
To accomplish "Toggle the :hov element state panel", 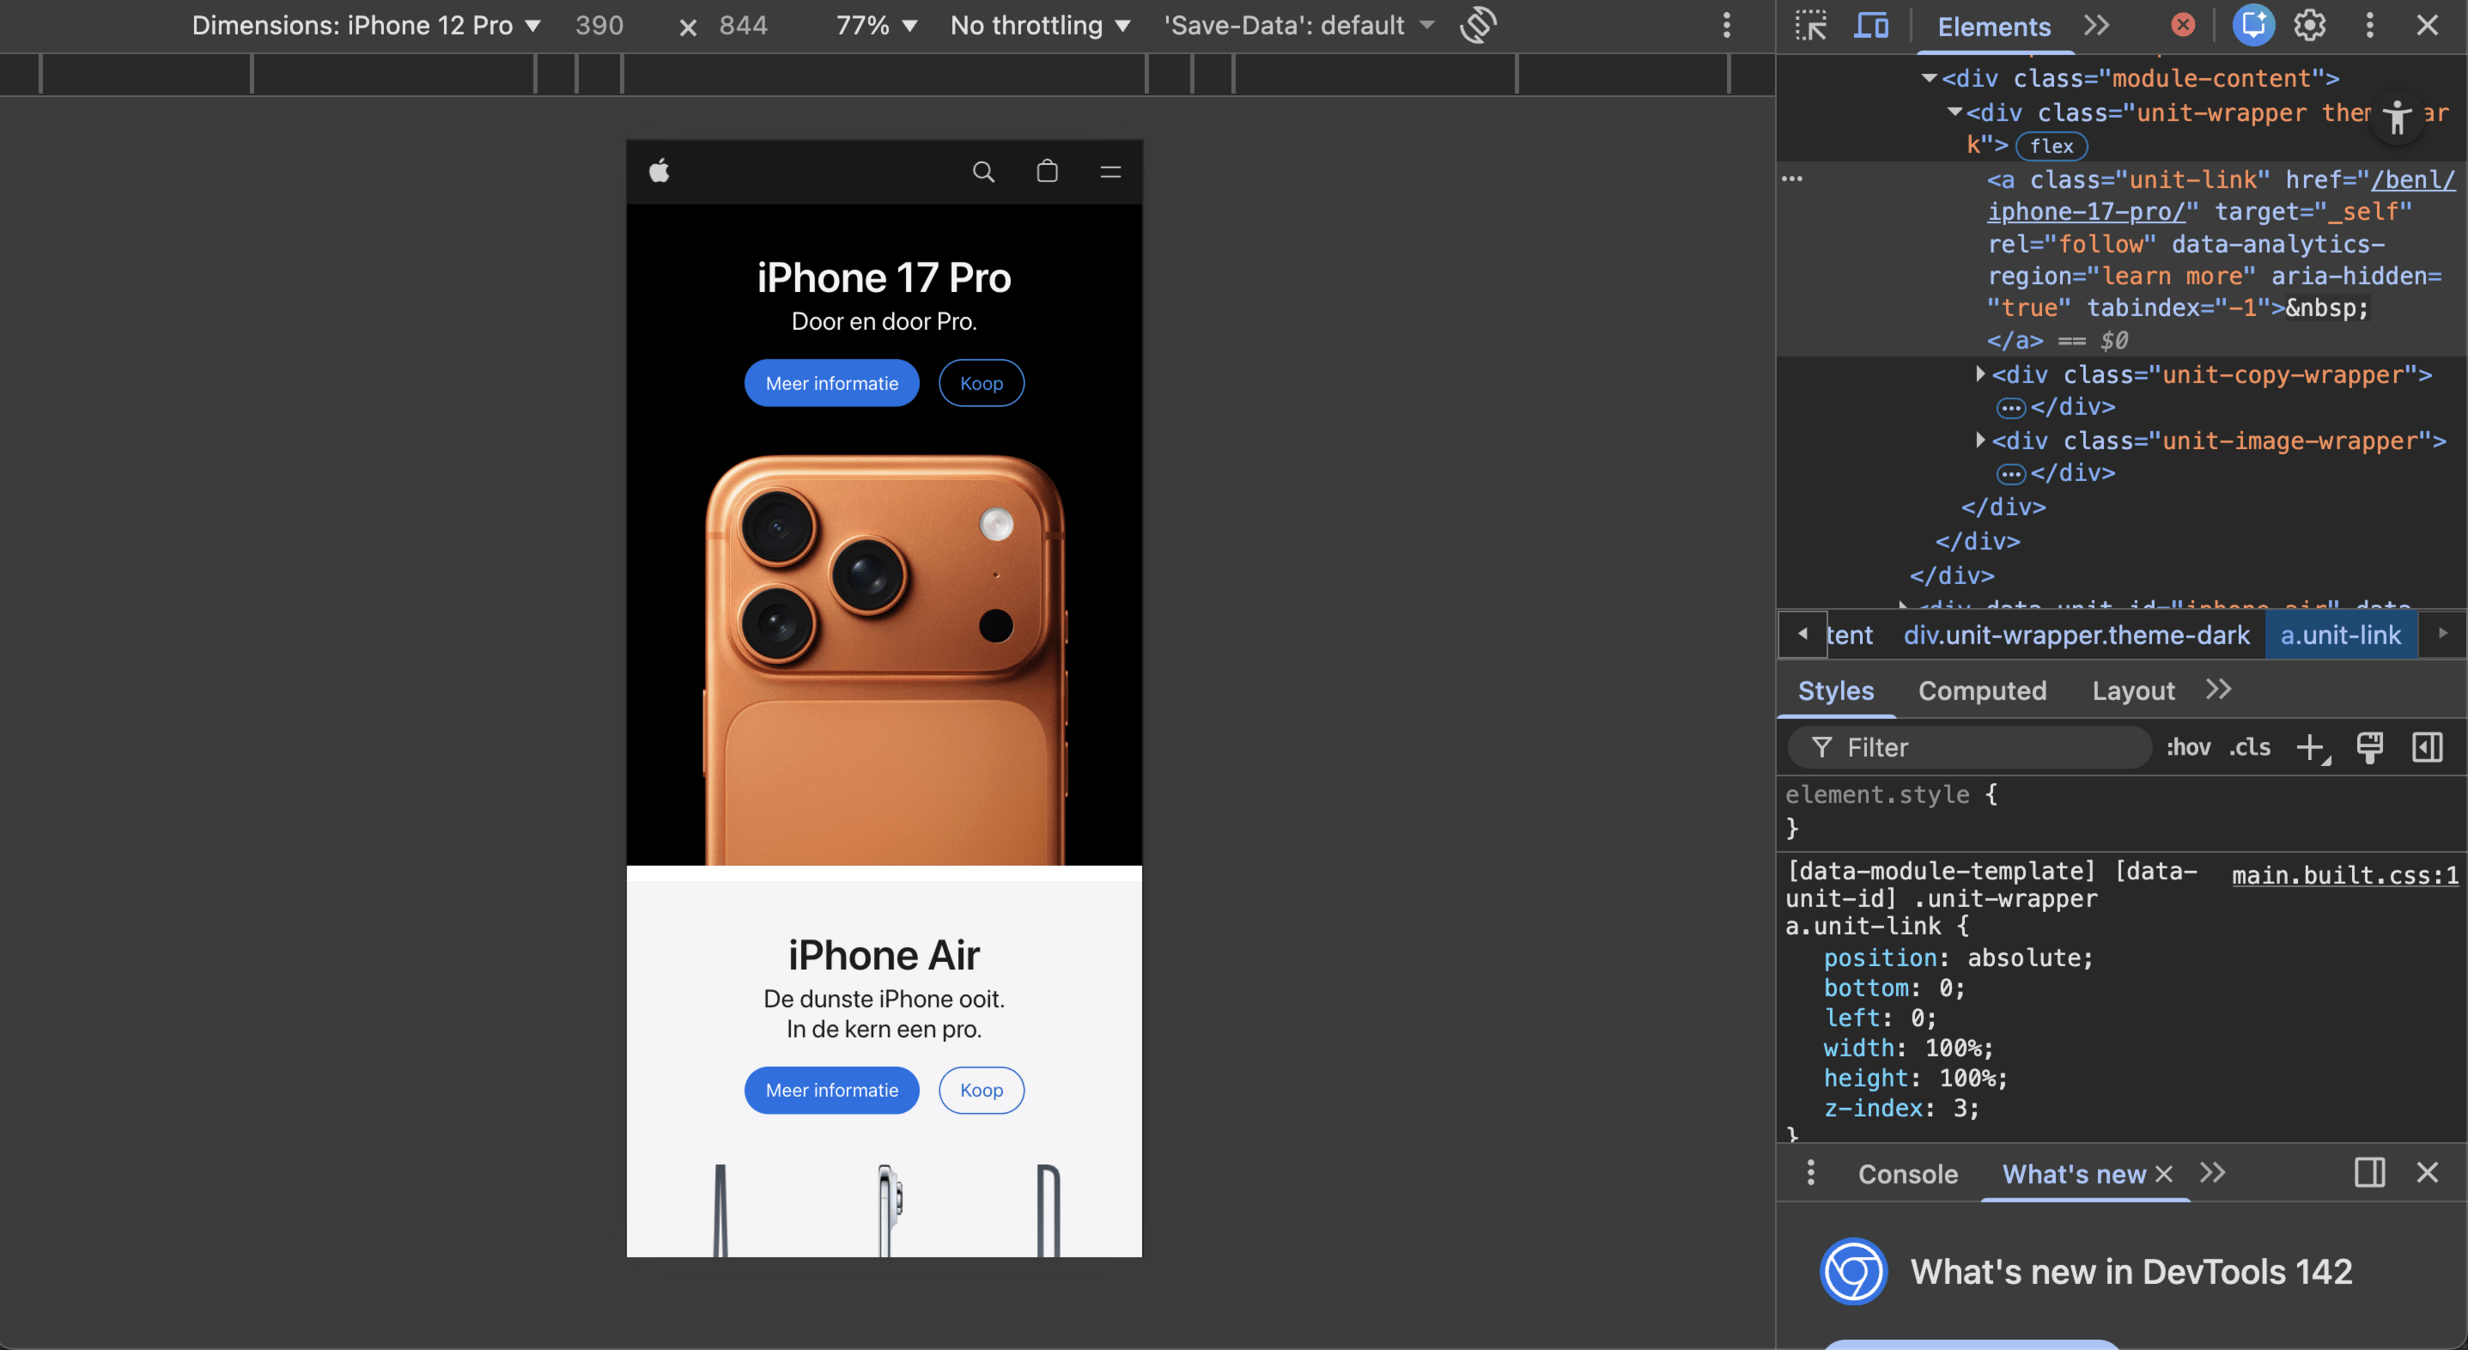I will tap(2188, 747).
